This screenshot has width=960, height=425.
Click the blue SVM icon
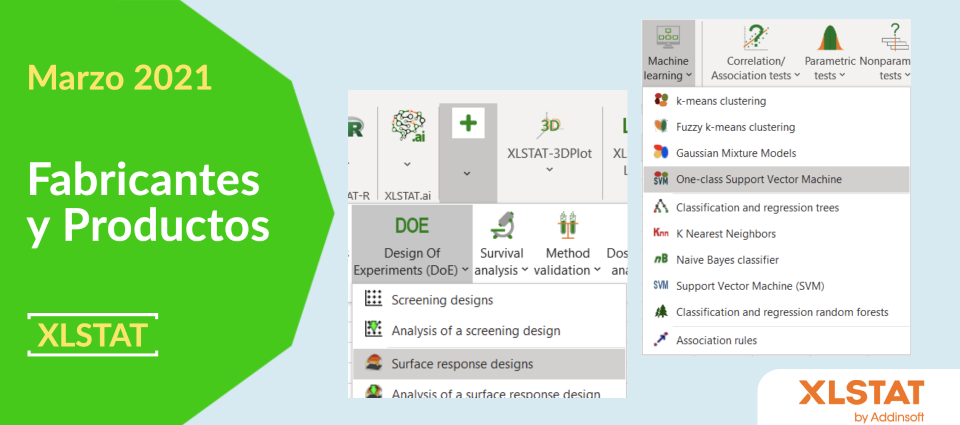point(661,285)
